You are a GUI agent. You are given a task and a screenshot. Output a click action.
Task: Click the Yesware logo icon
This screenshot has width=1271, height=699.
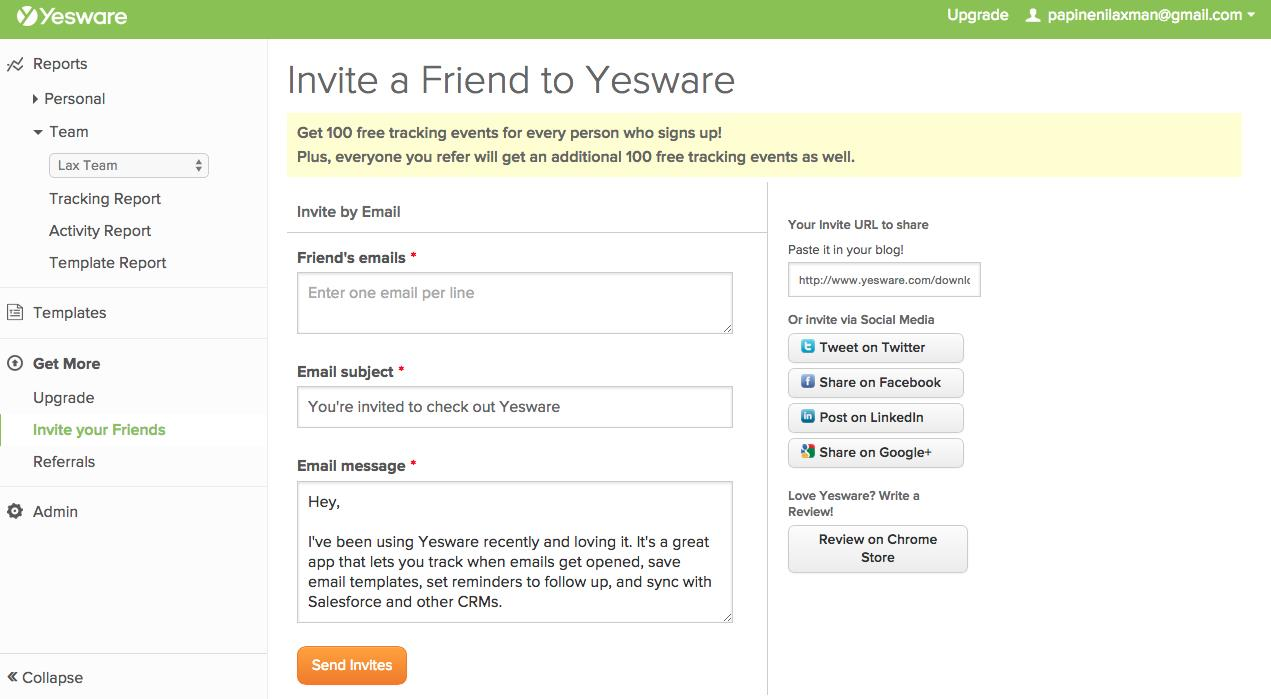coord(27,16)
